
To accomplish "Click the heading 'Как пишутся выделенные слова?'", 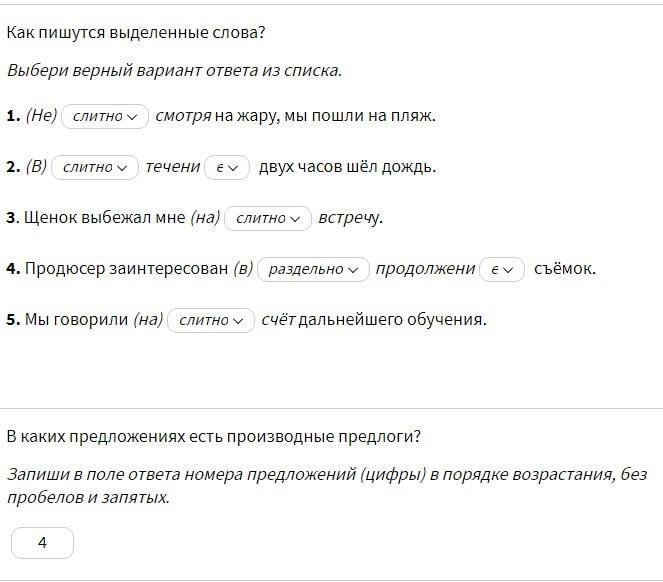I will (x=136, y=33).
